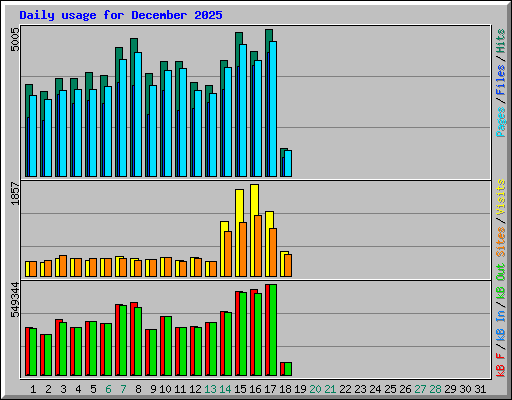Click day 14 on the x-axis
The image size is (512, 400).
225,389
